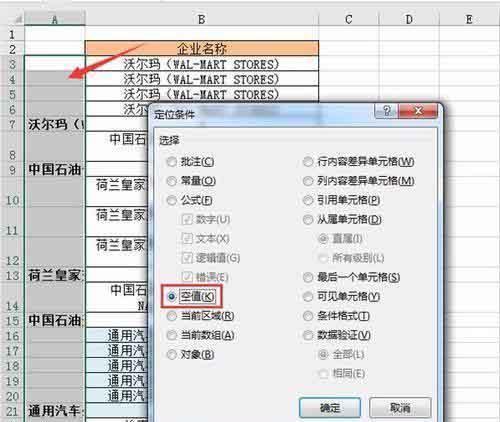500x422 pixels.
Task: Click cell B10 with 荷兰皇家 text
Action: coord(117,192)
